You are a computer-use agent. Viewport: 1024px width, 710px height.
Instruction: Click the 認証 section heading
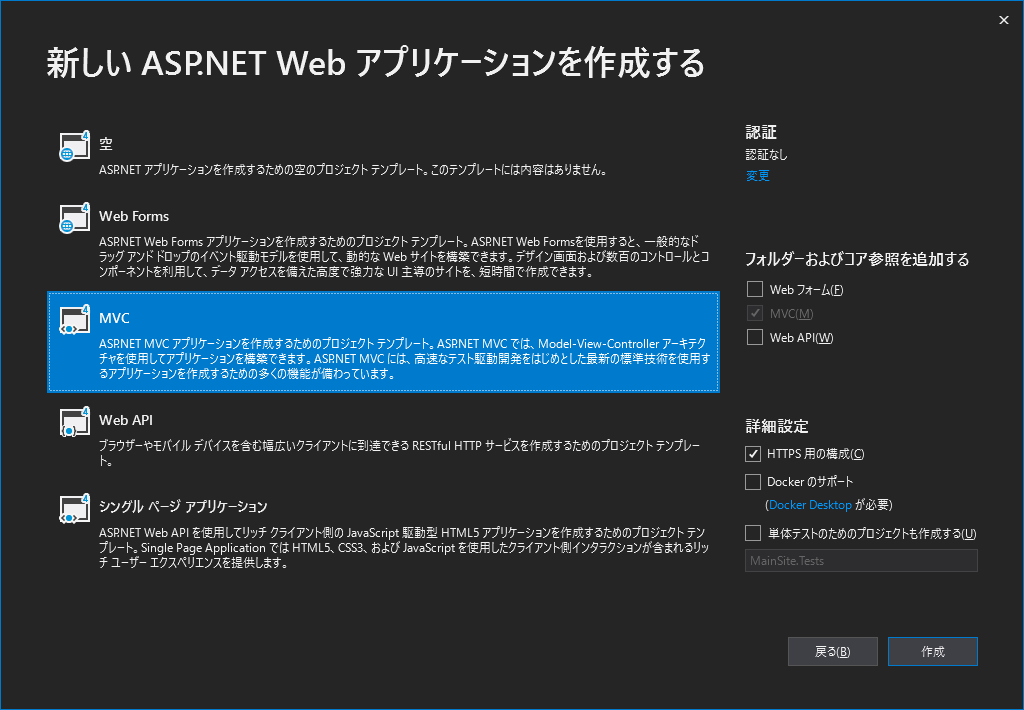[x=761, y=133]
